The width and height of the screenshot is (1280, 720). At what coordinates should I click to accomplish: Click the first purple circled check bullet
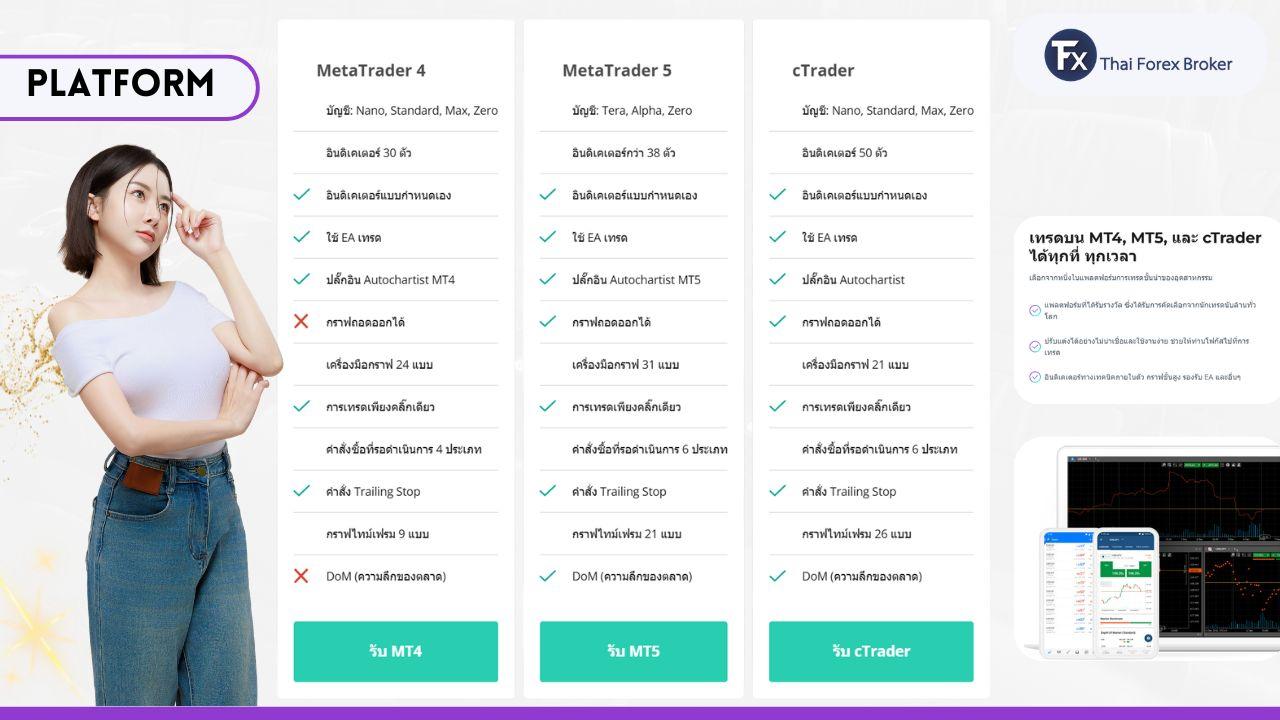(x=1035, y=310)
